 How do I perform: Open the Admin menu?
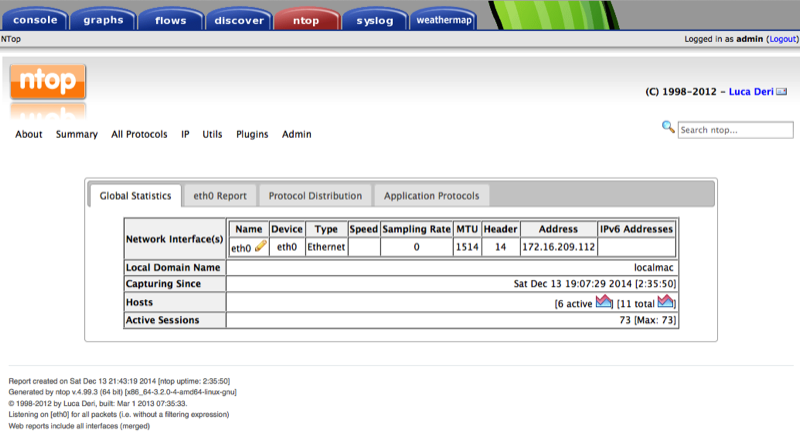click(296, 134)
